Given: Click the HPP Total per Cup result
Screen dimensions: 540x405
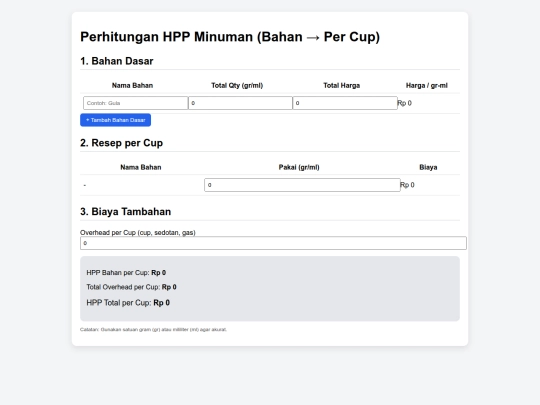Looking at the screenshot, I should point(128,303).
